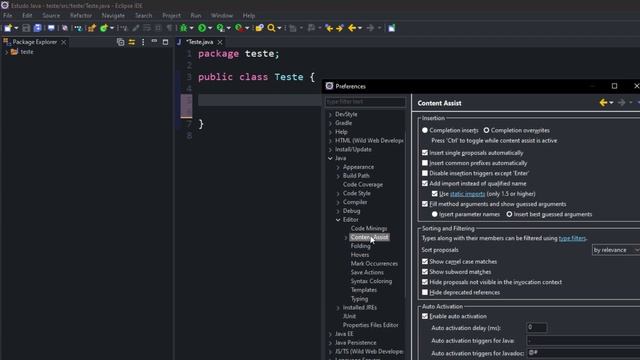Toggle Add import instead of qualified name
Screen dimensions: 640x360
pos(425,183)
